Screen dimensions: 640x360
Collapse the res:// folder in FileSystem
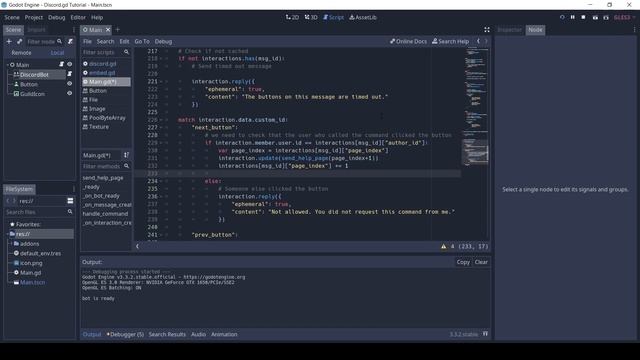point(8,234)
